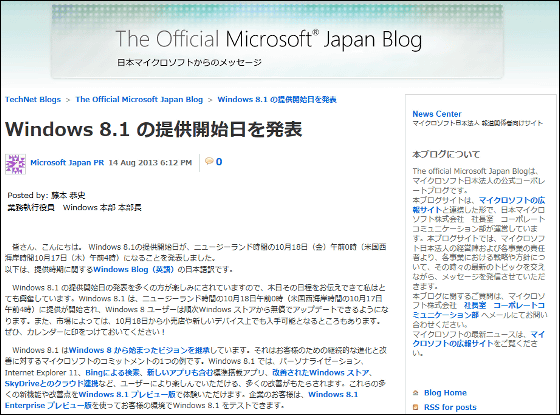
Task: Open the RSS for posts text link
Action: pyautogui.click(x=450, y=407)
